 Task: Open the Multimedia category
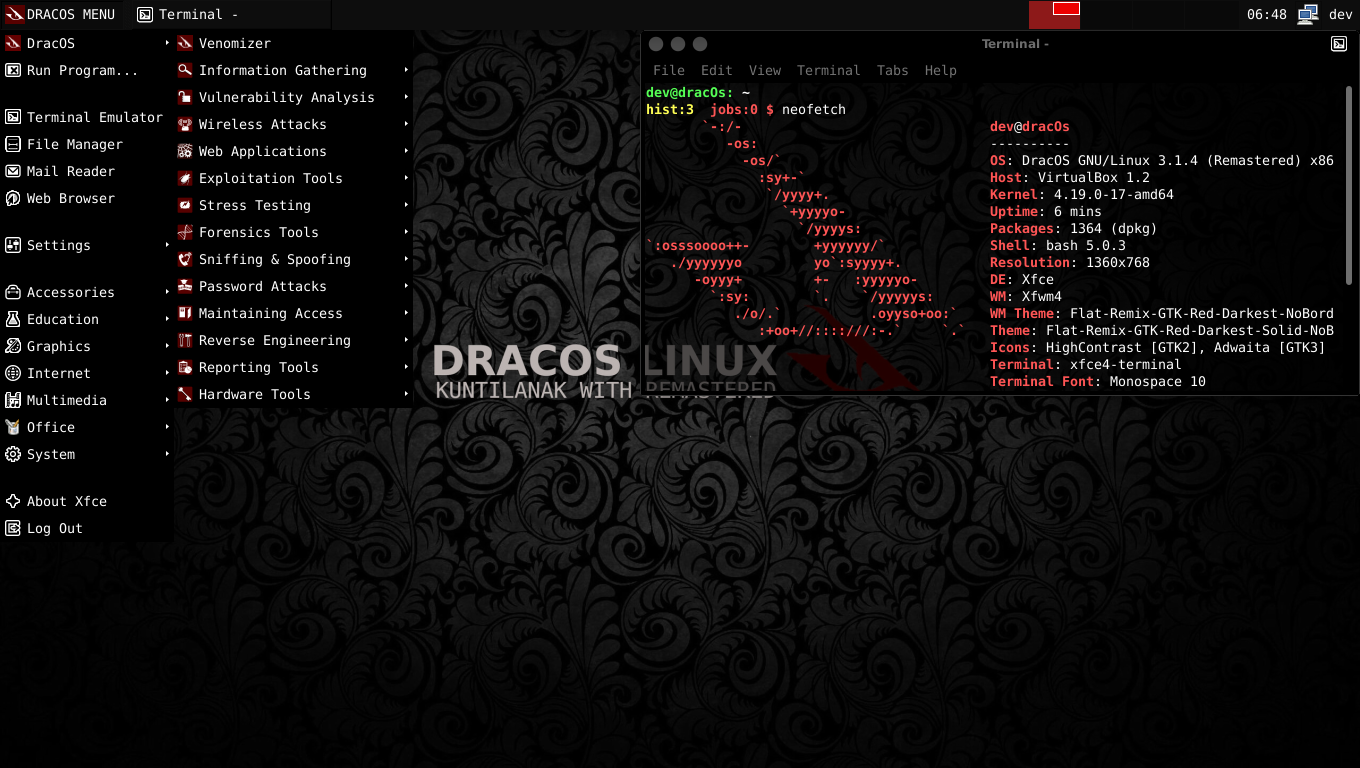point(87,400)
